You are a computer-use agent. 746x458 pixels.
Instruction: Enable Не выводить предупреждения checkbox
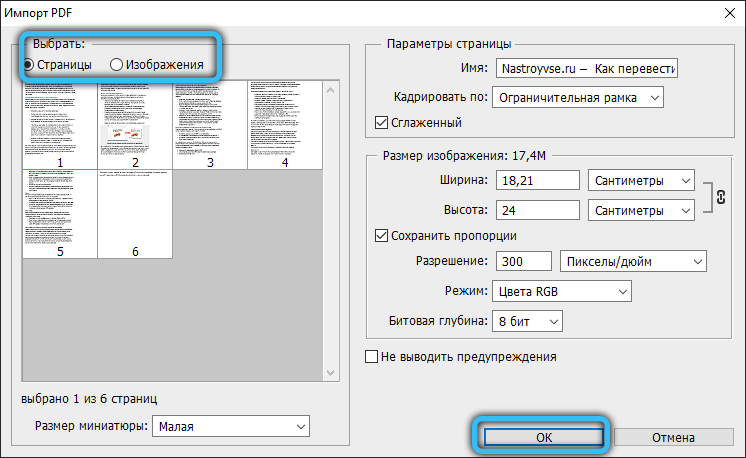[373, 356]
